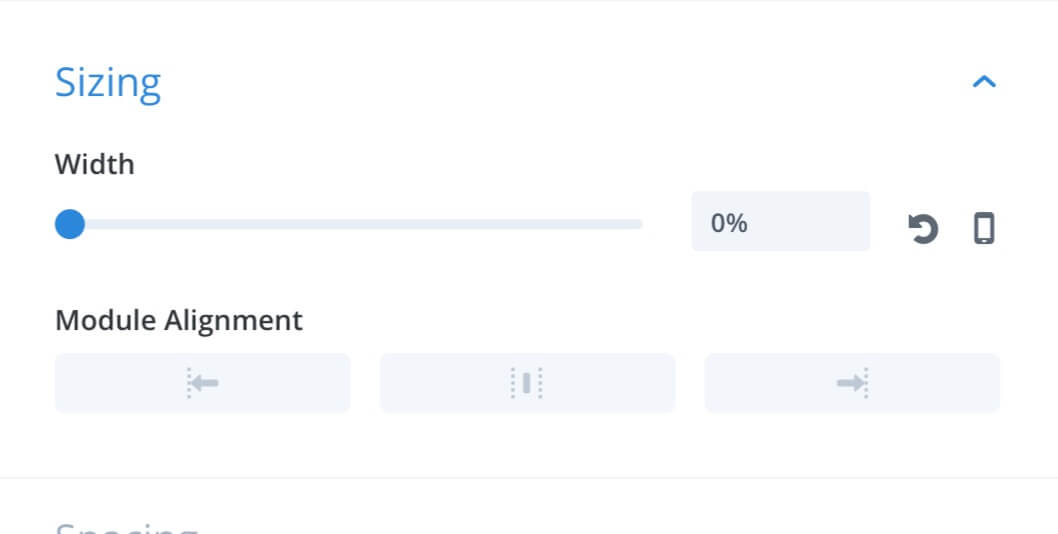Click the Sizing section title
This screenshot has height=534, width=1058.
point(108,83)
